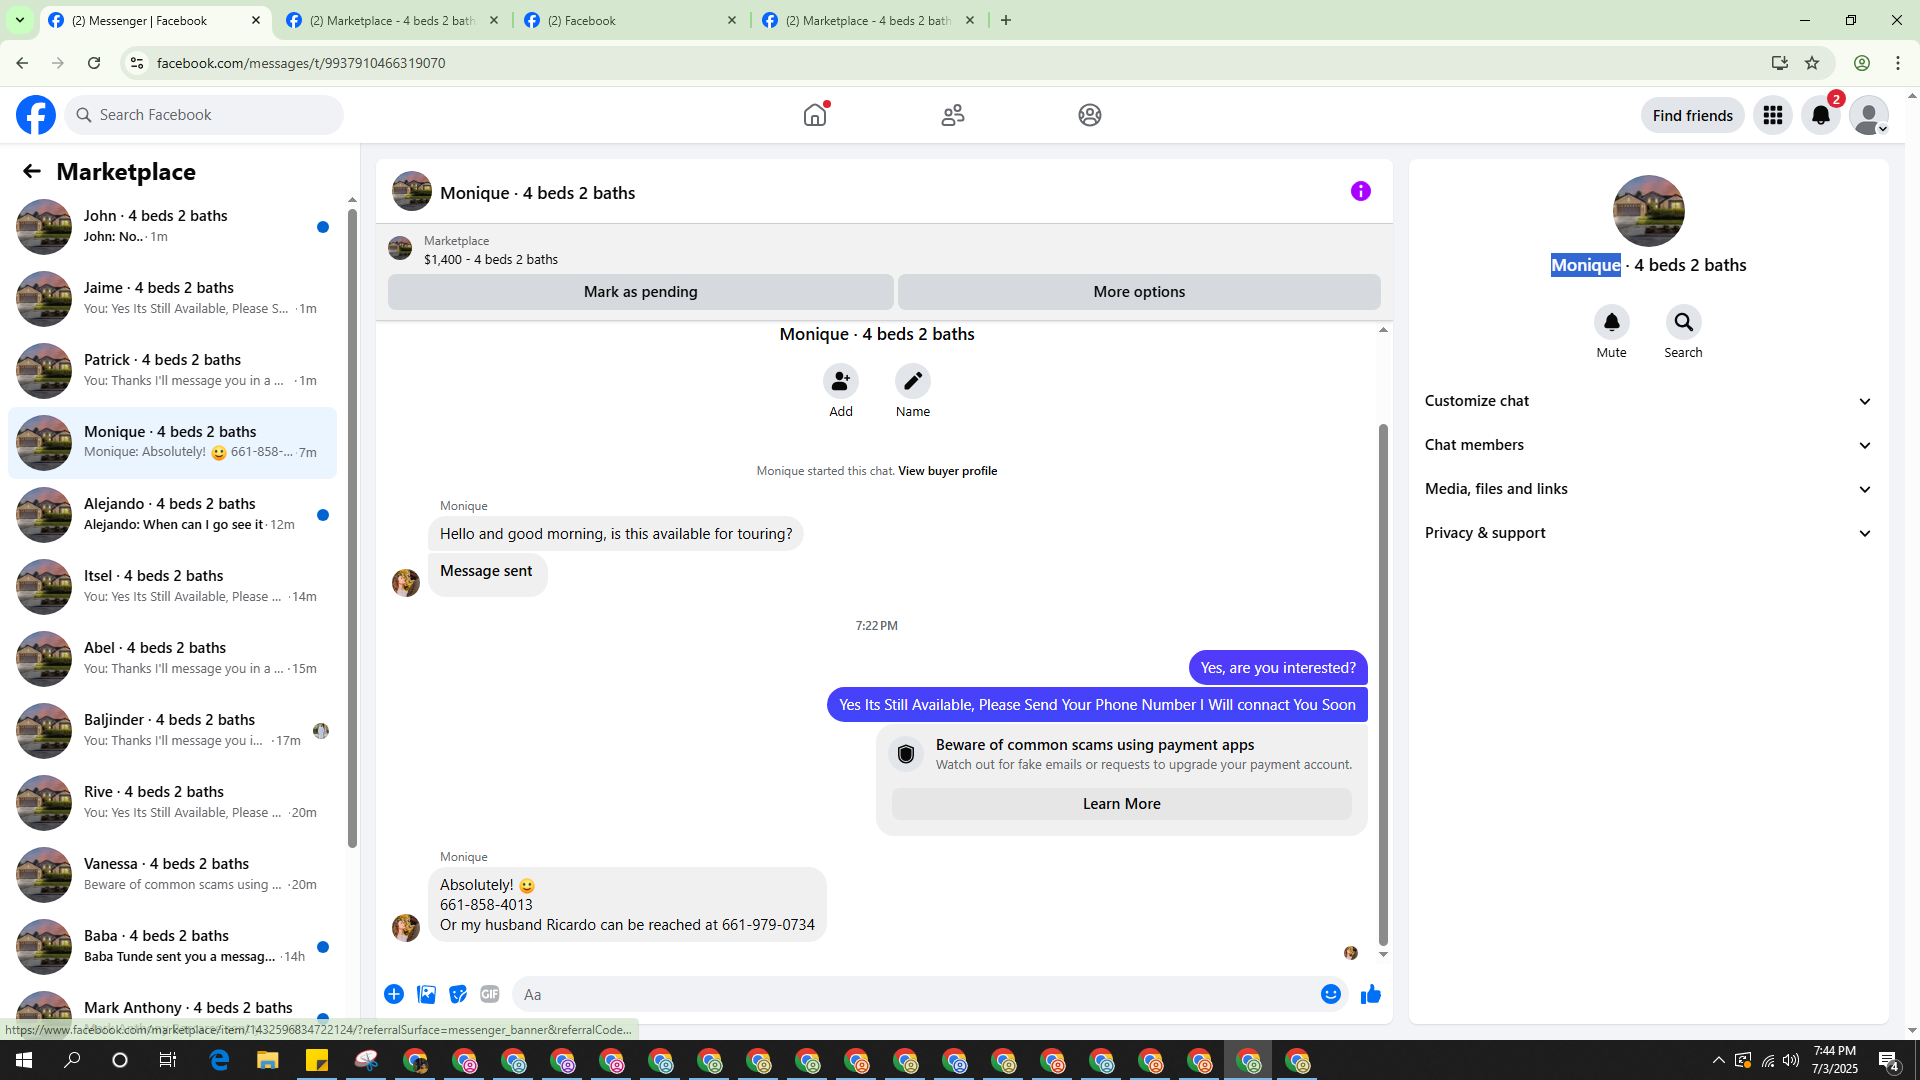Attach a photo file icon
The image size is (1920, 1080).
[x=426, y=994]
